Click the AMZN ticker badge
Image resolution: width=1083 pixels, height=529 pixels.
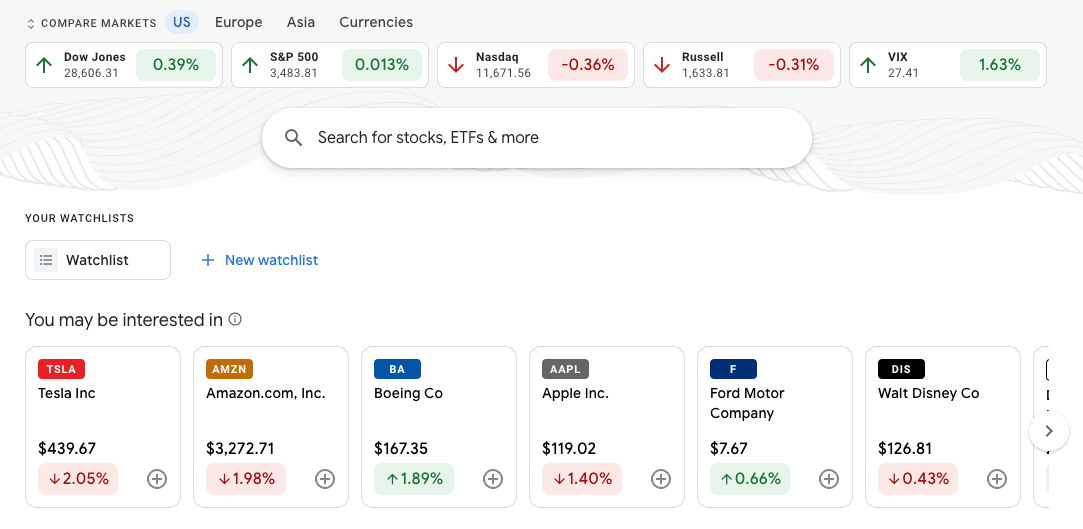(229, 369)
